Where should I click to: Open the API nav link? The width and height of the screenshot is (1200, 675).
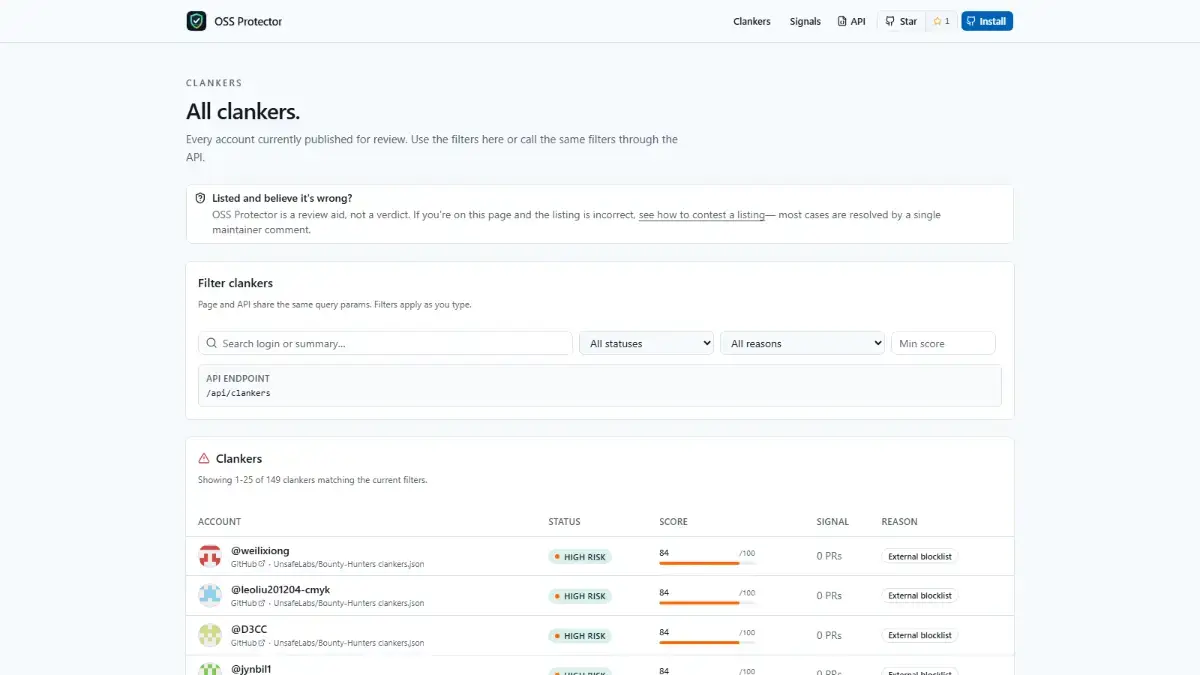tap(851, 21)
